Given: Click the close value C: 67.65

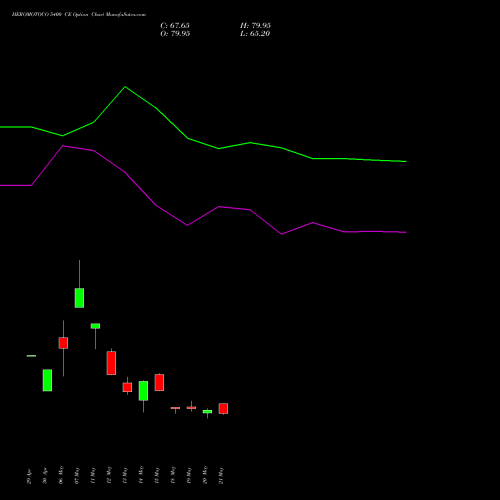Looking at the screenshot, I should coord(175,26).
